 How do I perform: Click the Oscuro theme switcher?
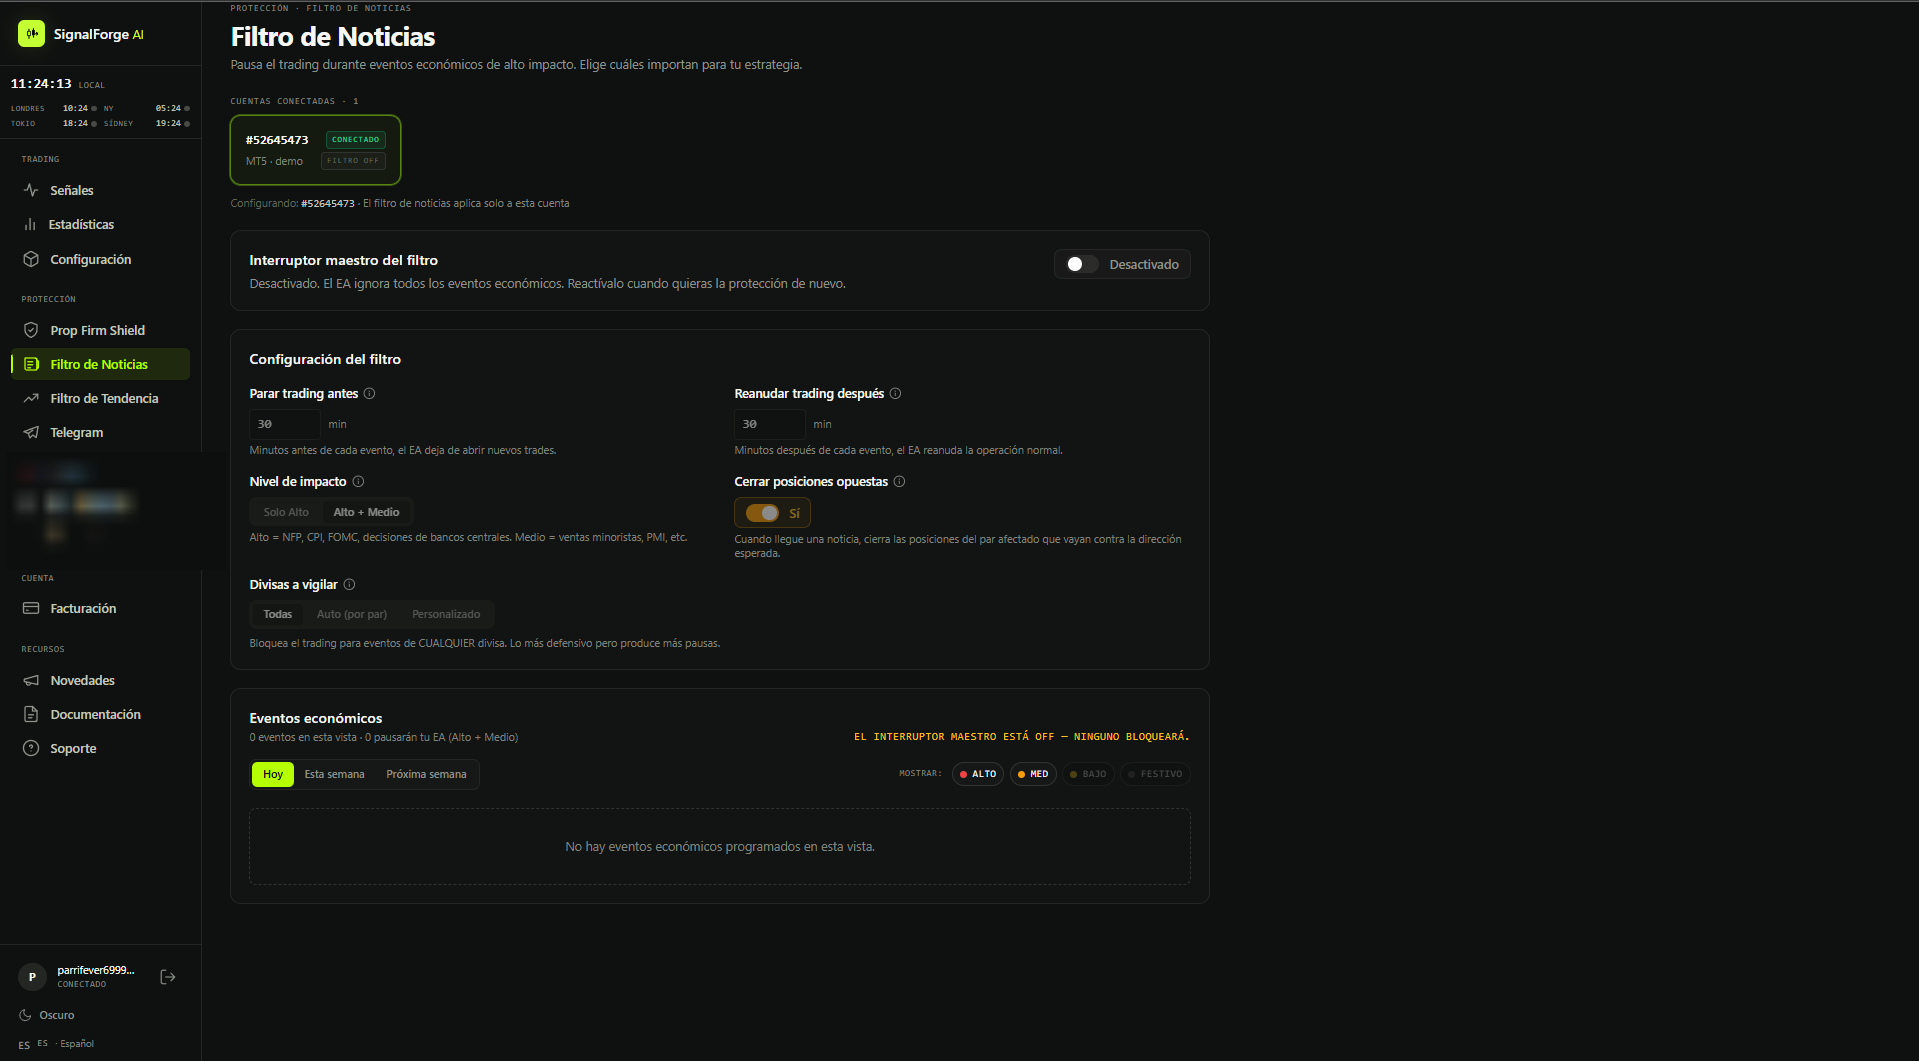[x=47, y=1015]
